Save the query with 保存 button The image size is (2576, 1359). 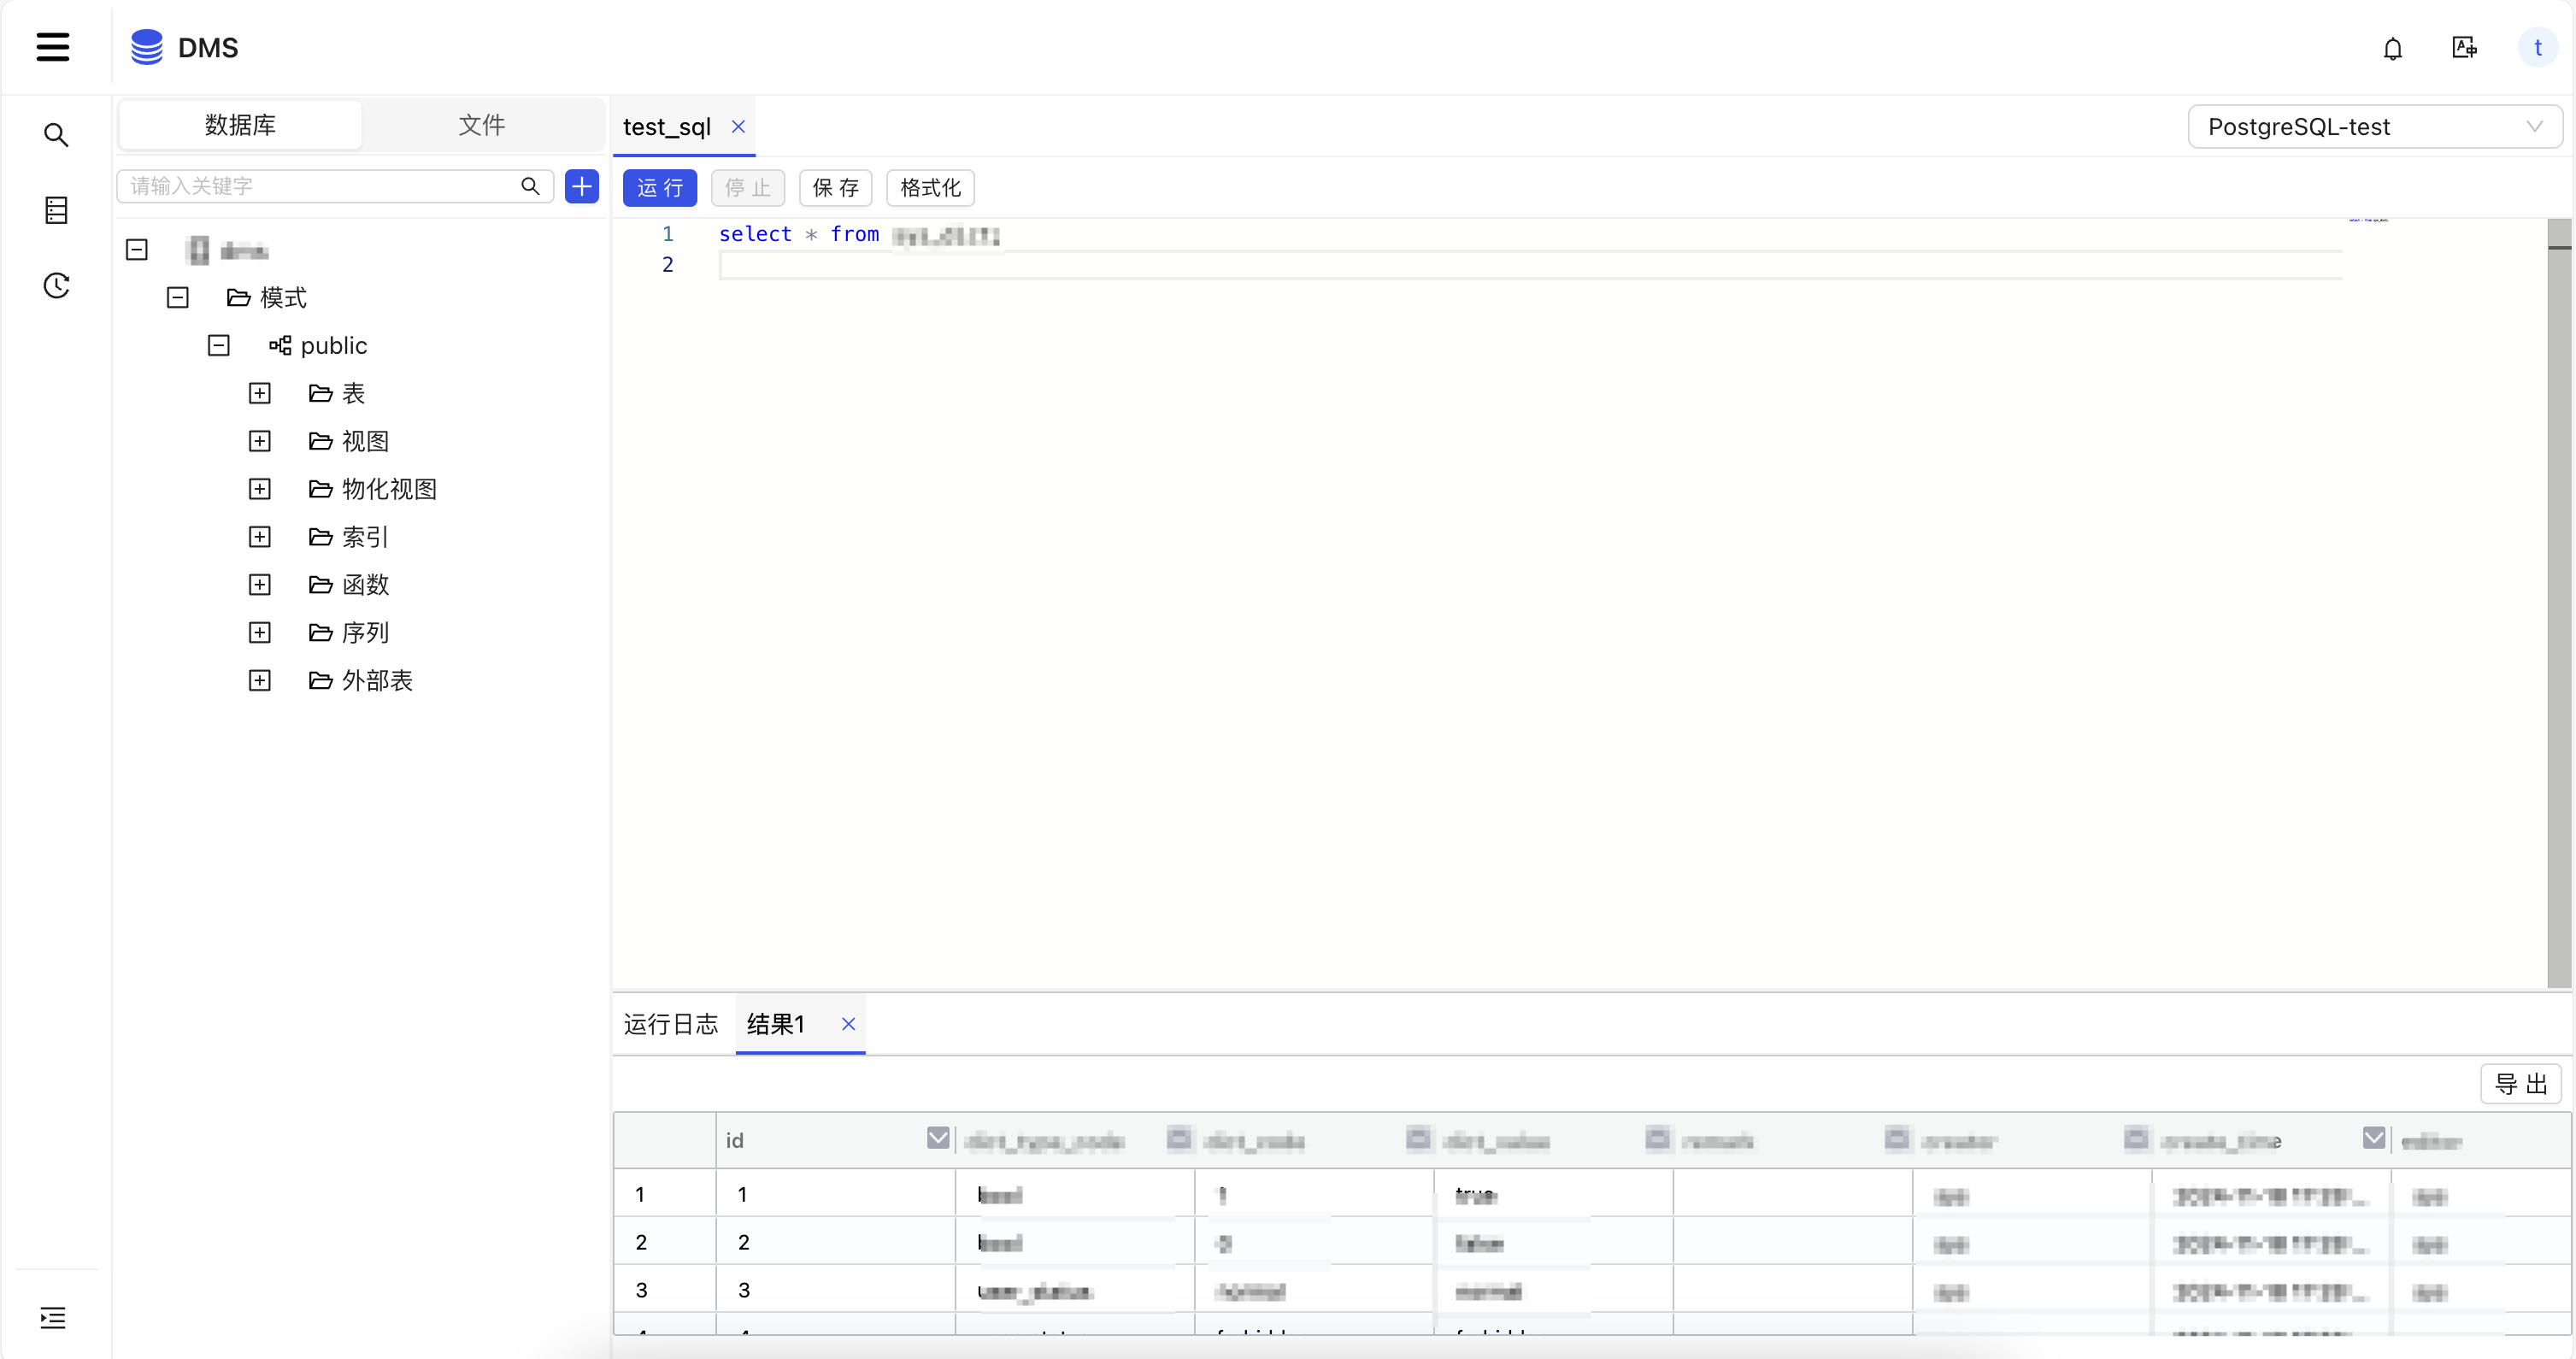click(836, 188)
